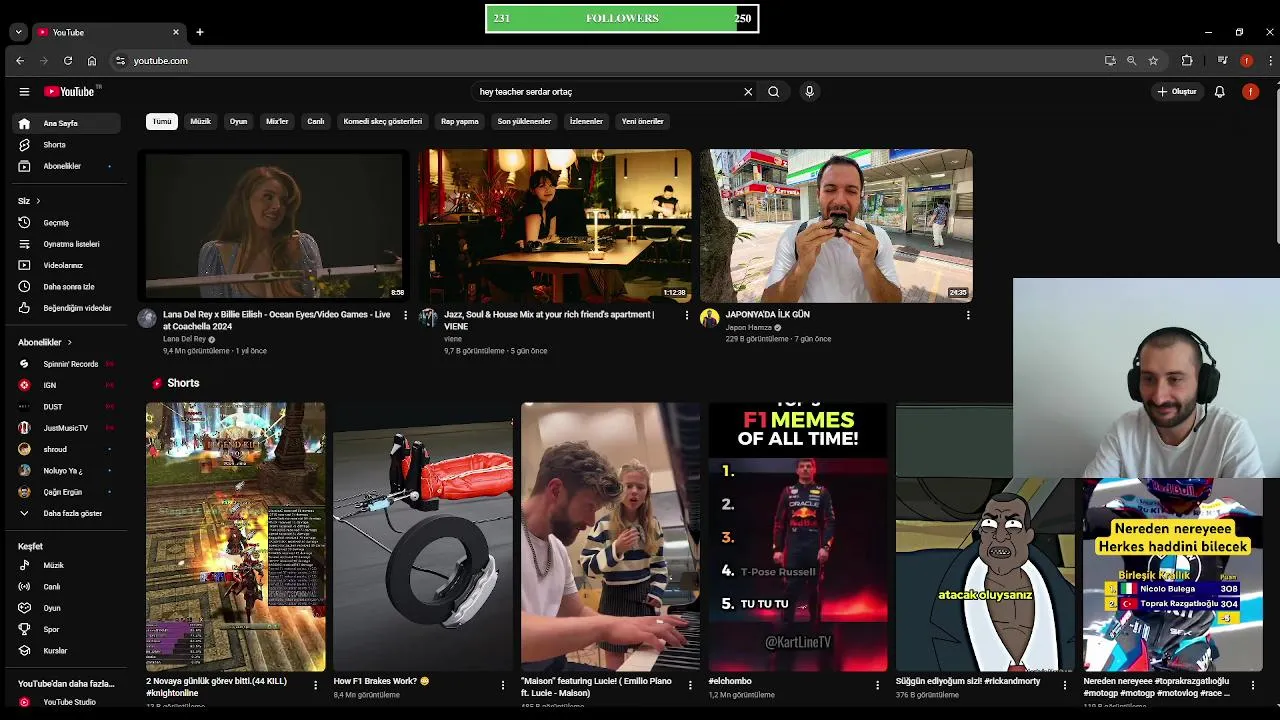Open Çağrı Ergün channel
This screenshot has height=720, width=1280.
coord(67,492)
